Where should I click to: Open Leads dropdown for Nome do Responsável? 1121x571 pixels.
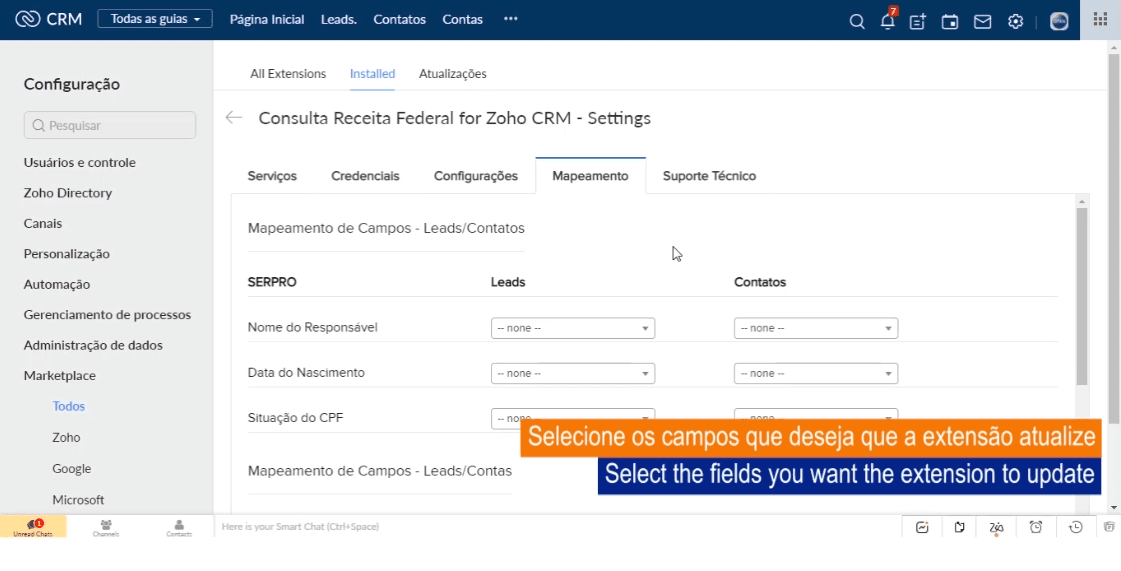click(572, 328)
